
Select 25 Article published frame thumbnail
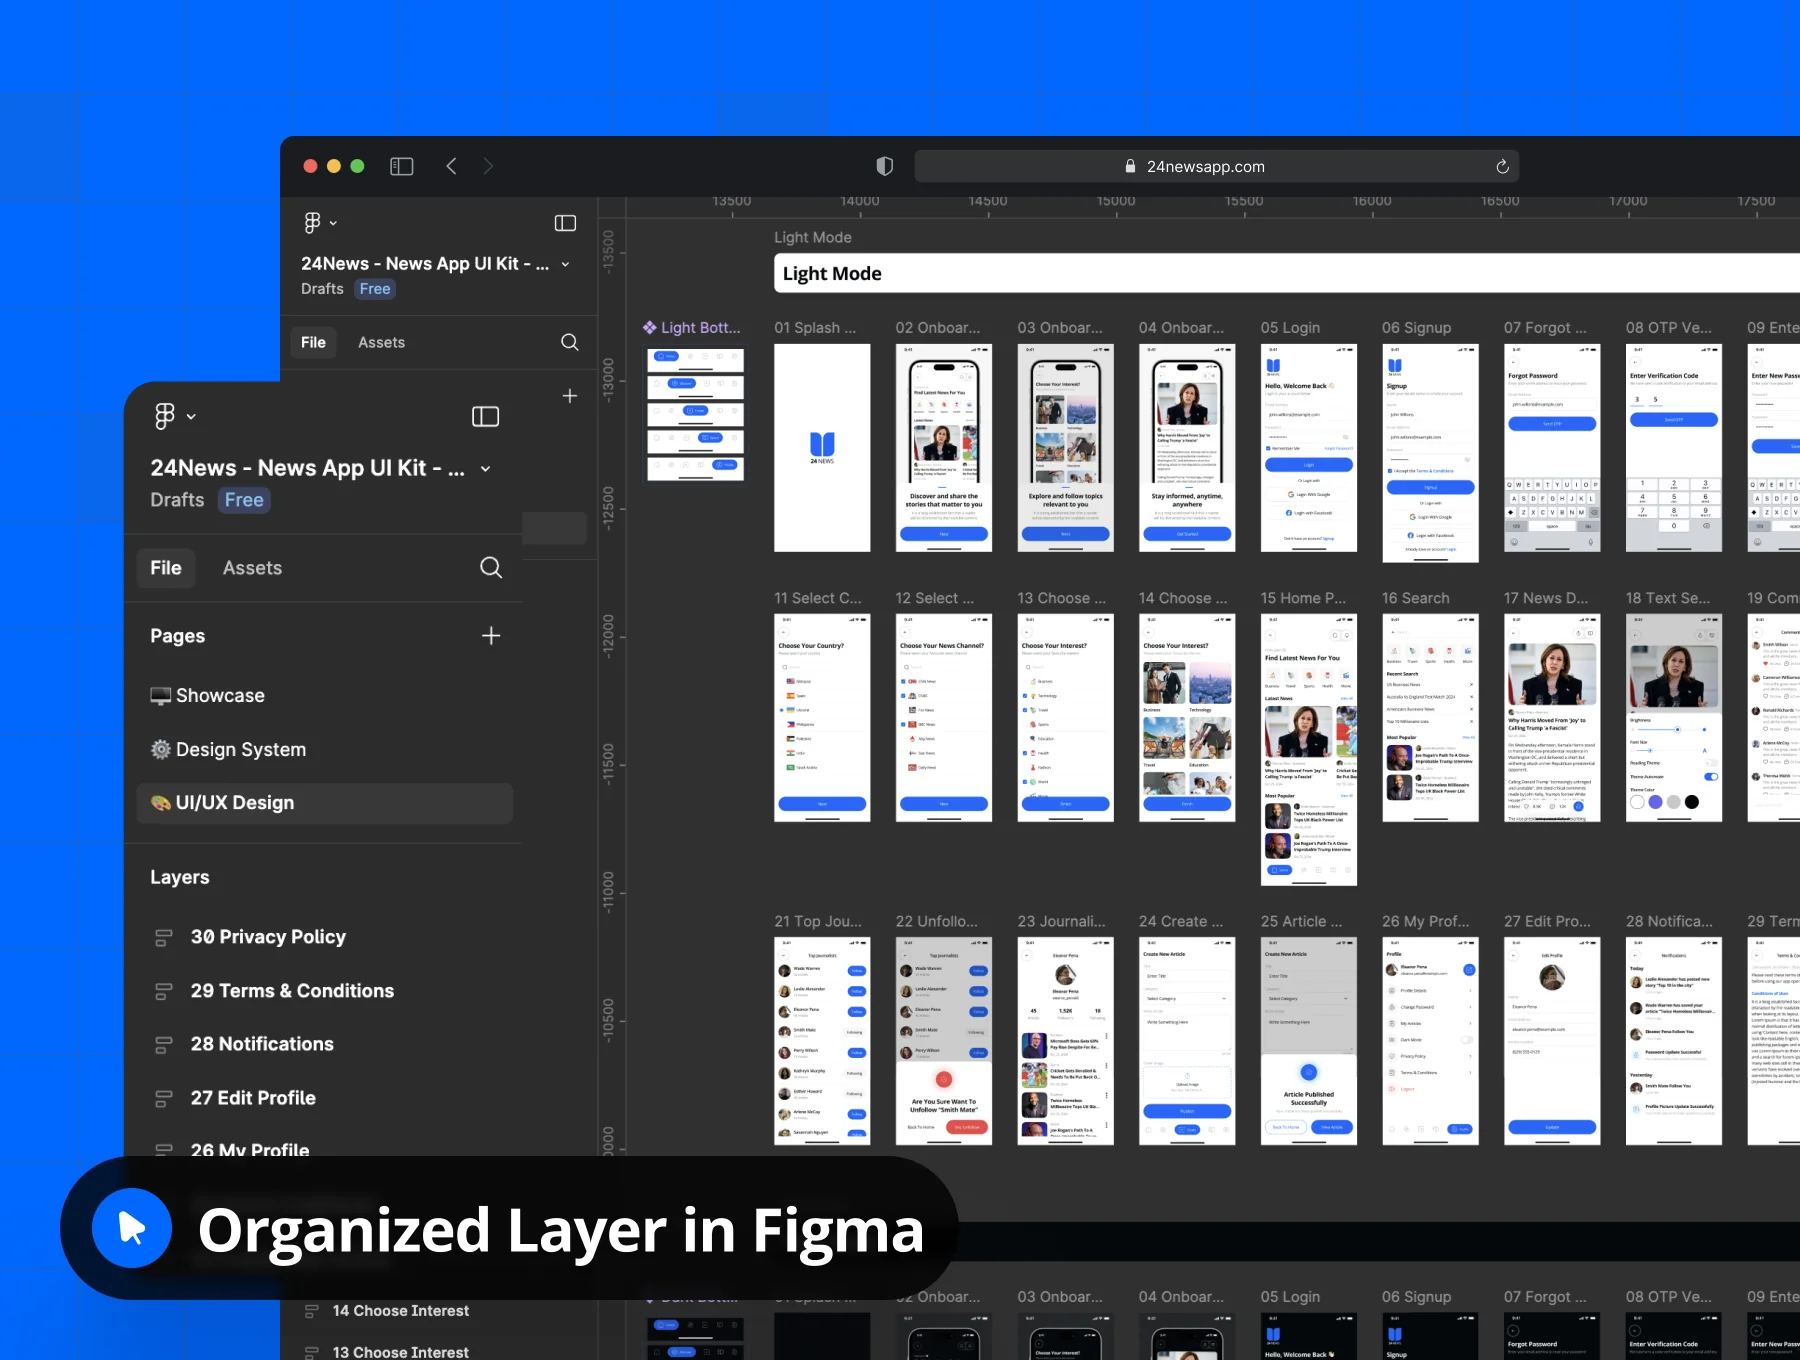1309,1041
